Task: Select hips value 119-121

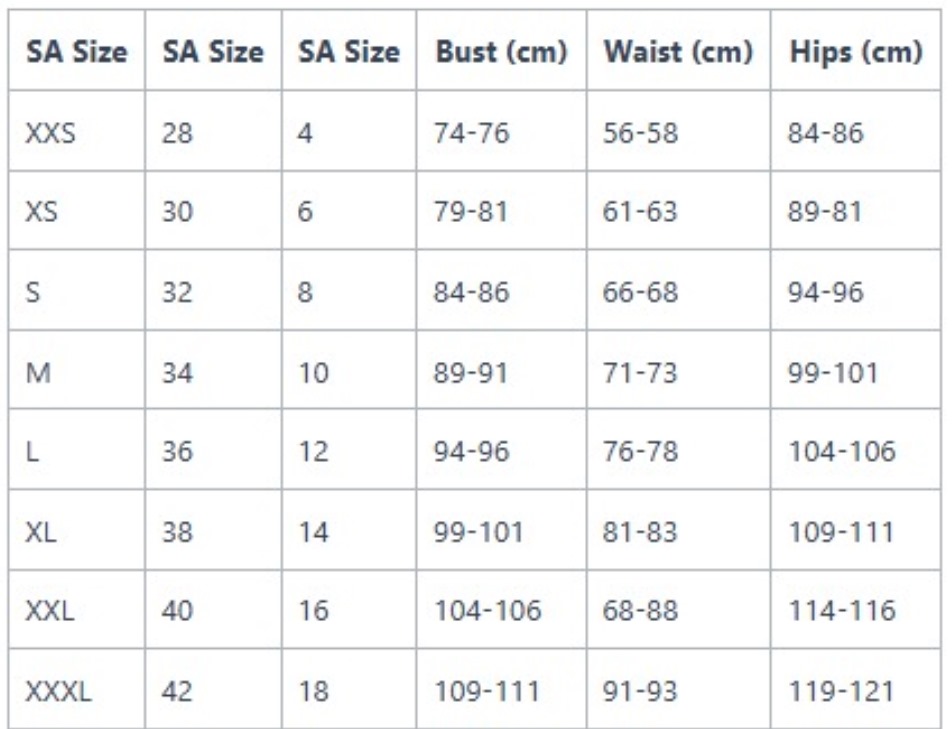Action: 841,691
